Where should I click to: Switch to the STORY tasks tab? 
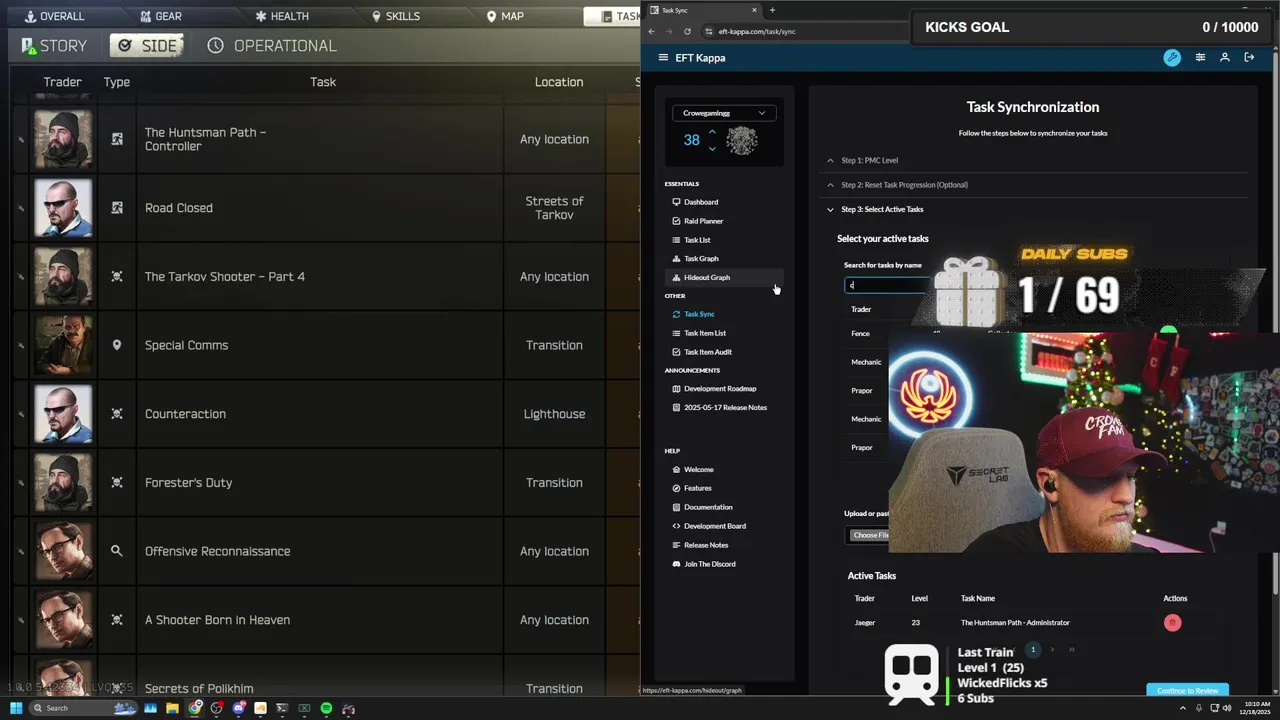(55, 46)
